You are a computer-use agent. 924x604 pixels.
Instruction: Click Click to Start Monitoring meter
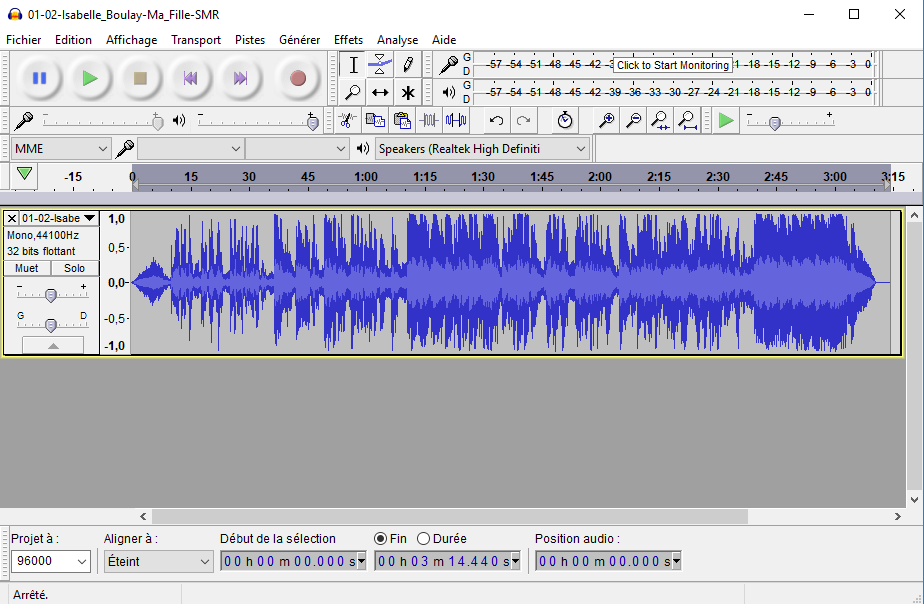click(x=673, y=65)
